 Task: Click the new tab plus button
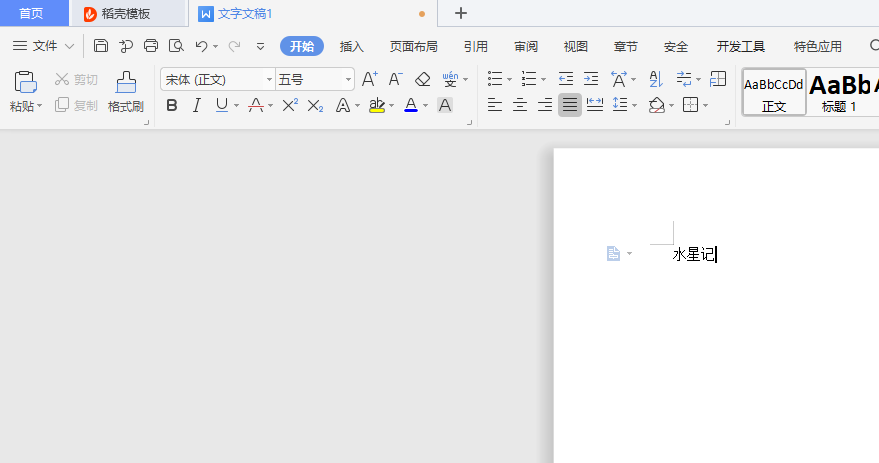pos(461,13)
